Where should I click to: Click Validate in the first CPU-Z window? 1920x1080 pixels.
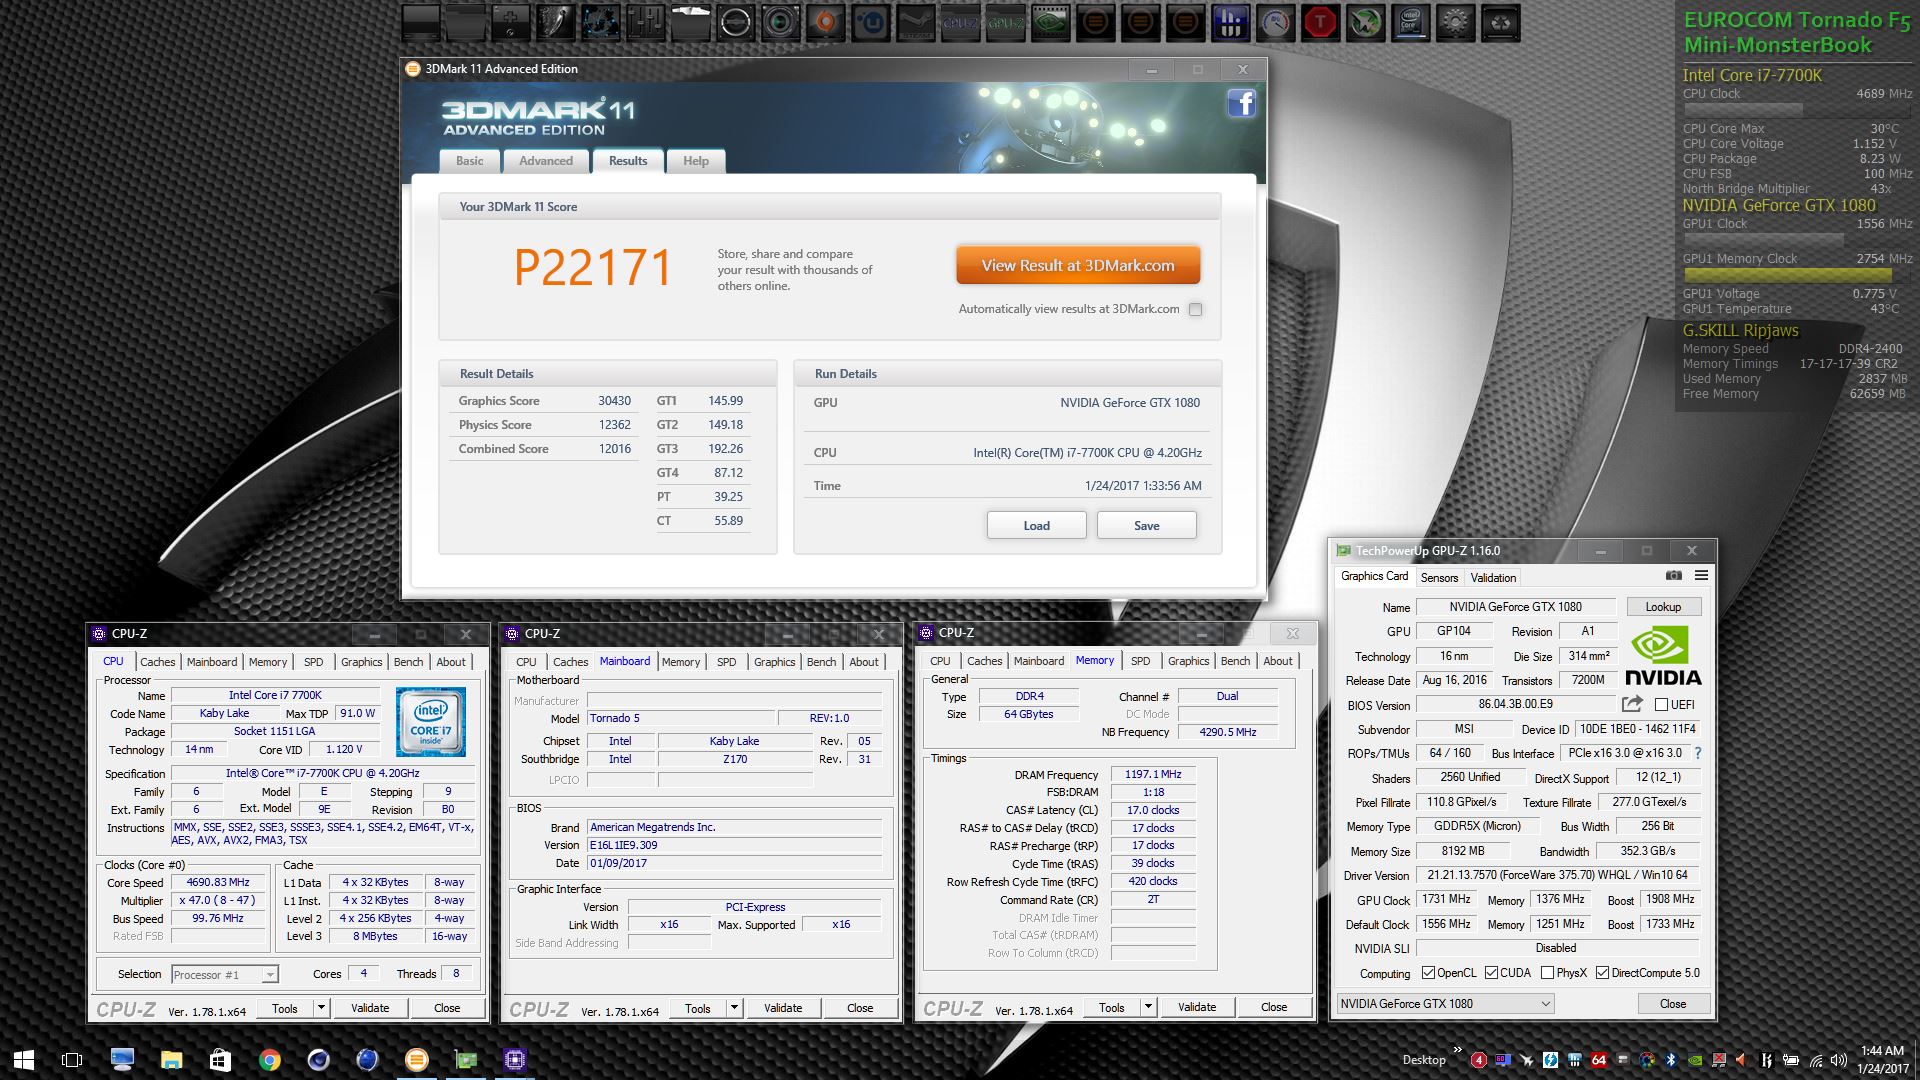click(370, 1008)
